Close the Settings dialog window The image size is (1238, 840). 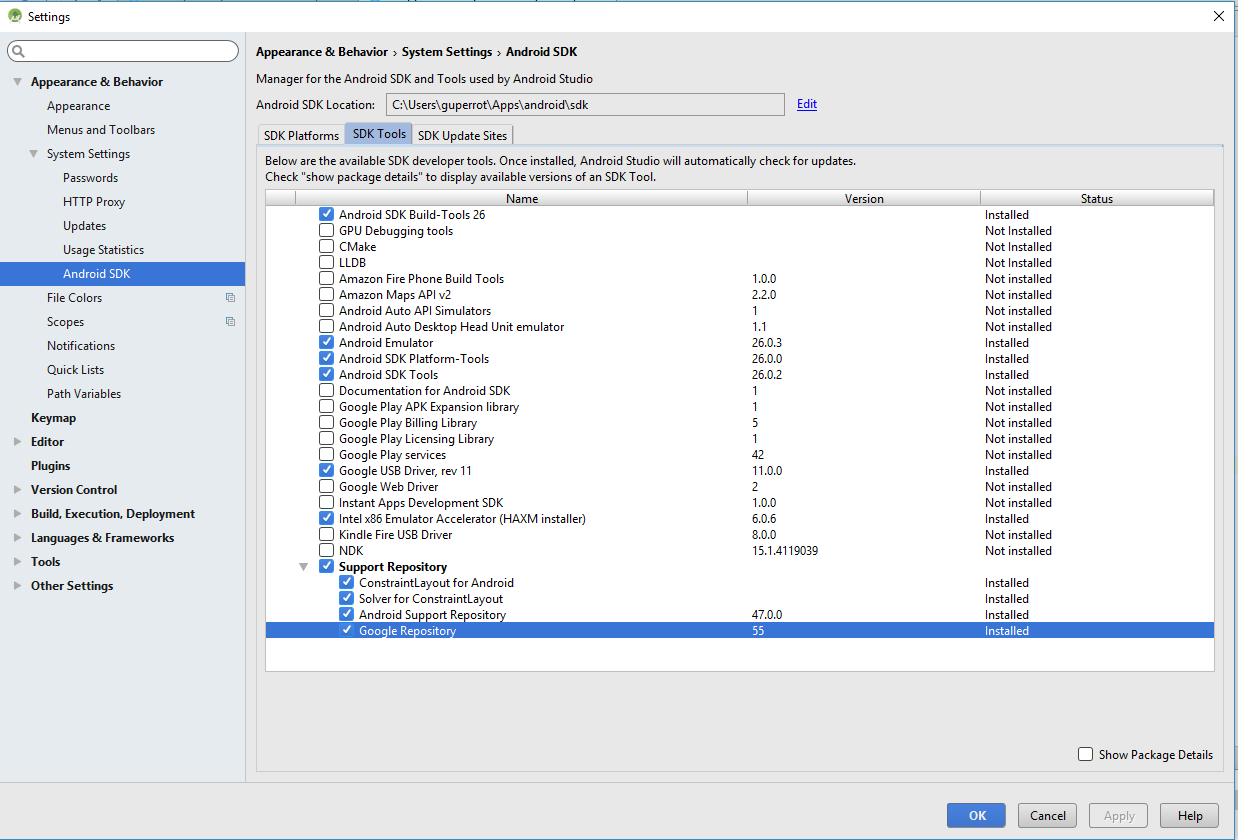pos(1218,16)
